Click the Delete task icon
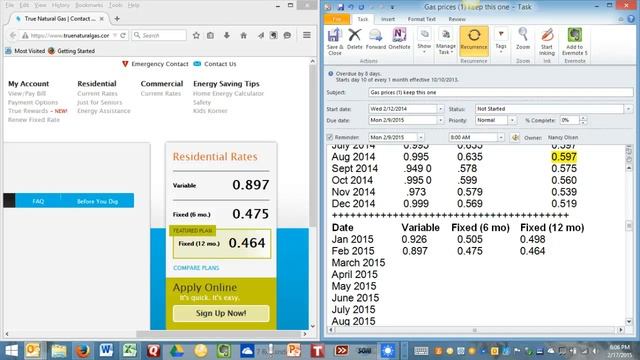 click(x=354, y=40)
